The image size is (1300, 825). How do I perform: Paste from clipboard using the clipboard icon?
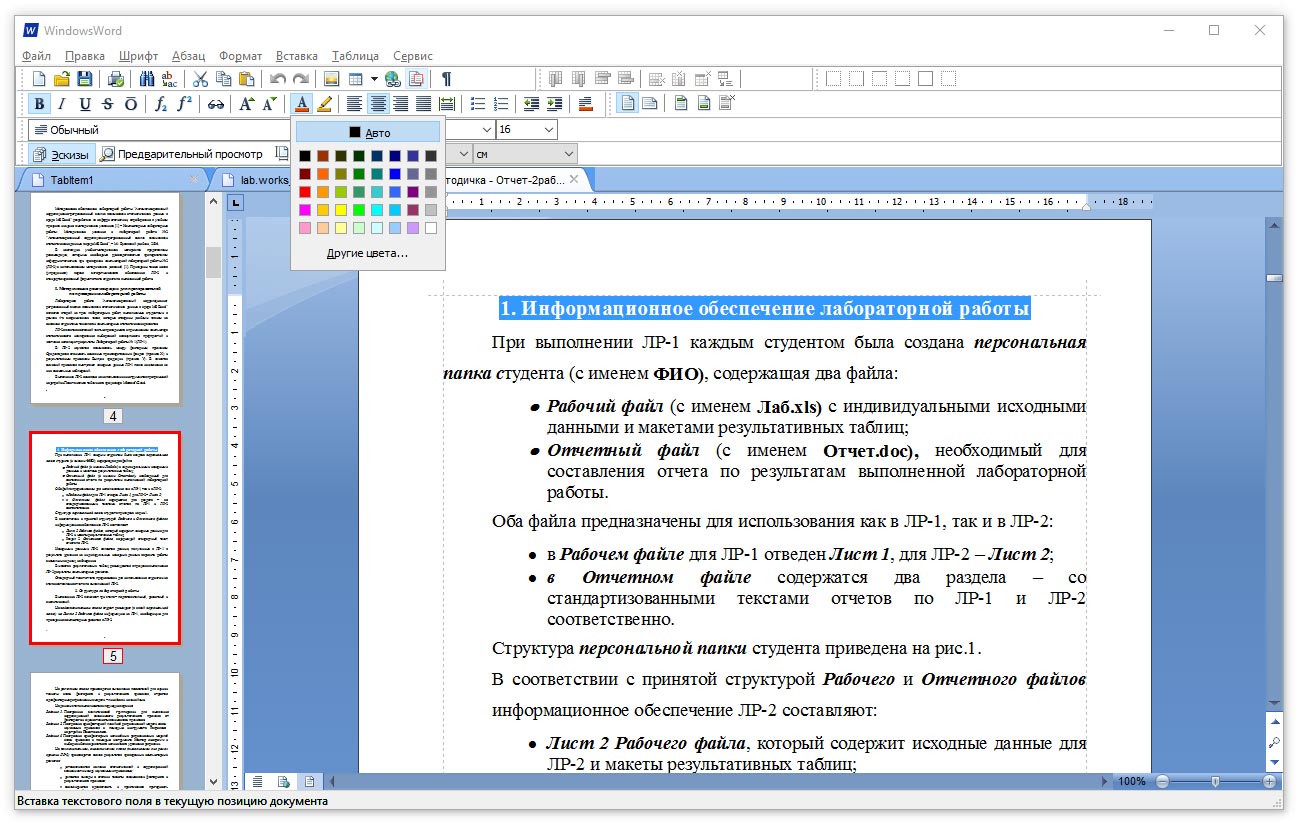(246, 79)
